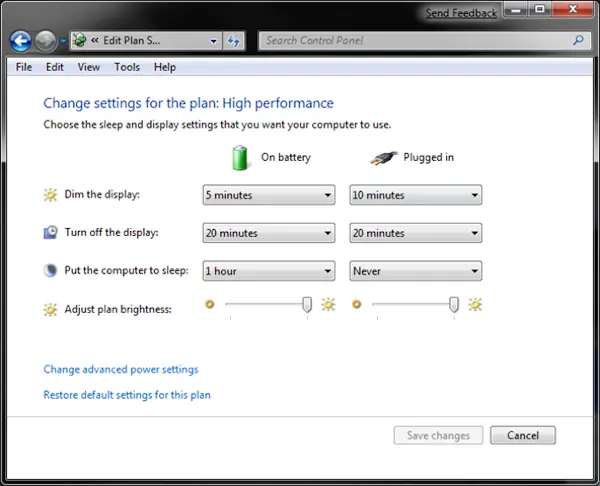Close the window with the red X
The width and height of the screenshot is (600, 486).
tap(573, 10)
